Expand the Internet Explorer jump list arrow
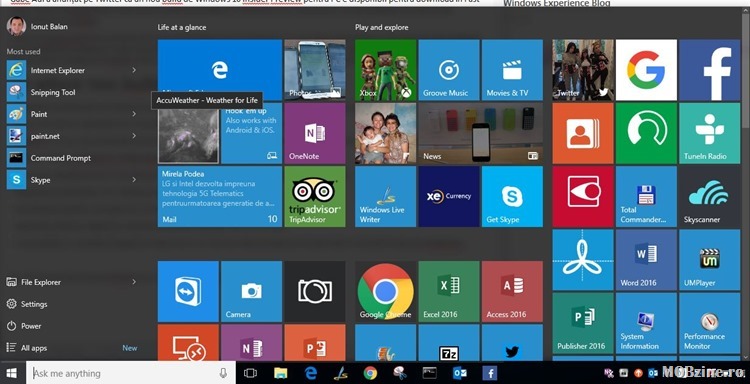Screen dimensions: 750x384 click(134, 70)
